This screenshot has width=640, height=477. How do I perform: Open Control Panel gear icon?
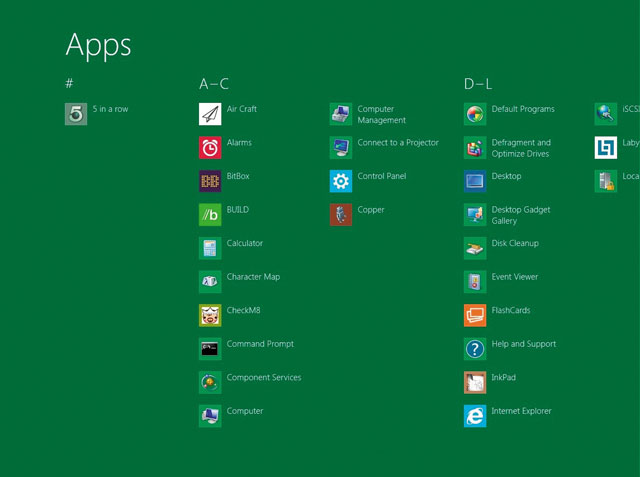click(x=341, y=181)
